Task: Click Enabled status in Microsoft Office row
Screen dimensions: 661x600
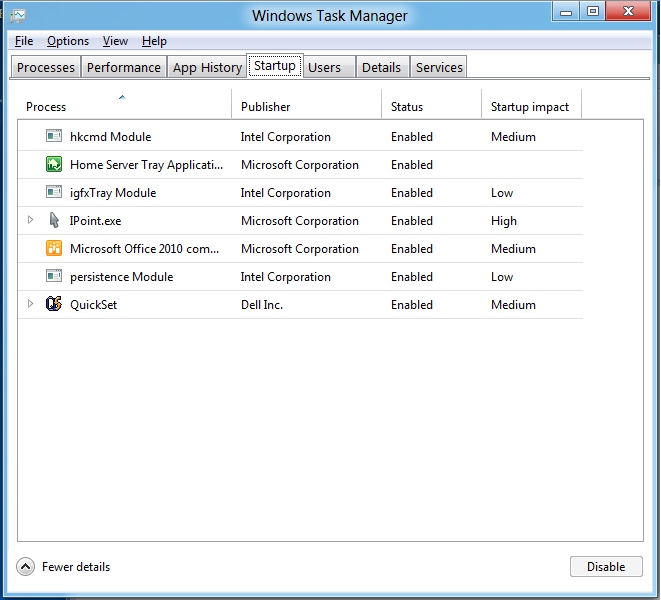Action: (411, 249)
